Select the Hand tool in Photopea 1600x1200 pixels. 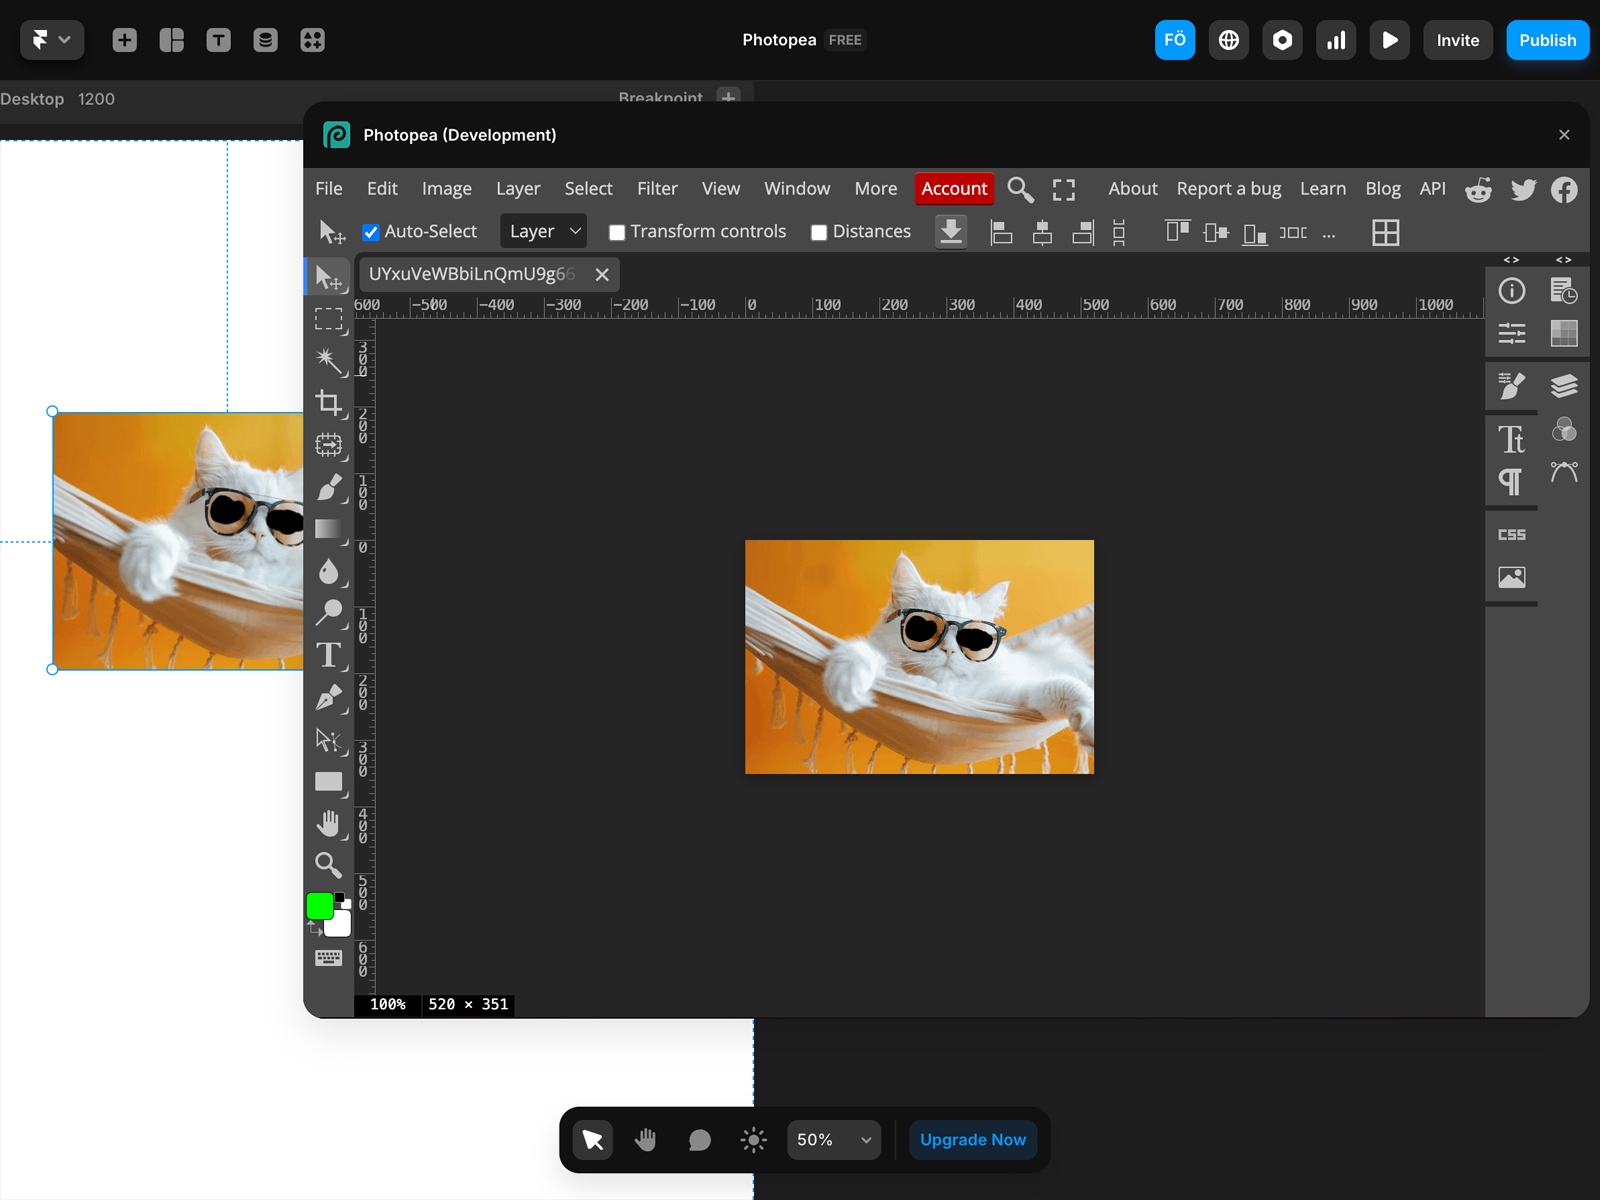click(x=329, y=824)
